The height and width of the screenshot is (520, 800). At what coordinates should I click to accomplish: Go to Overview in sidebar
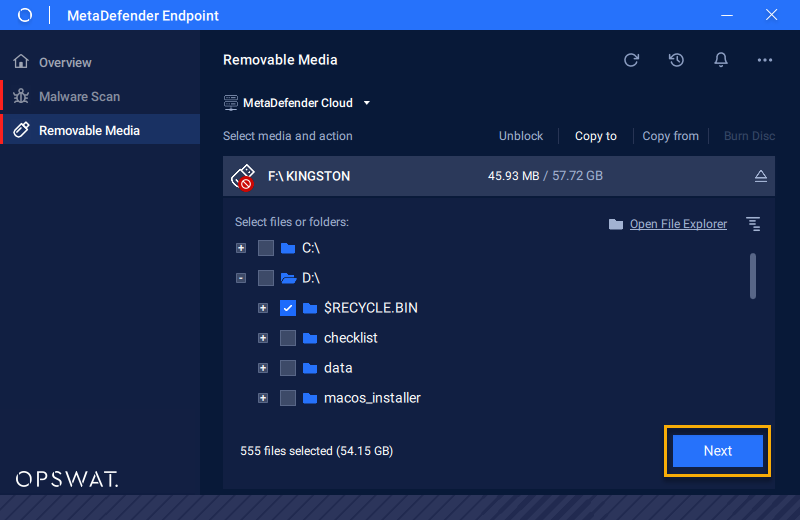(x=100, y=62)
